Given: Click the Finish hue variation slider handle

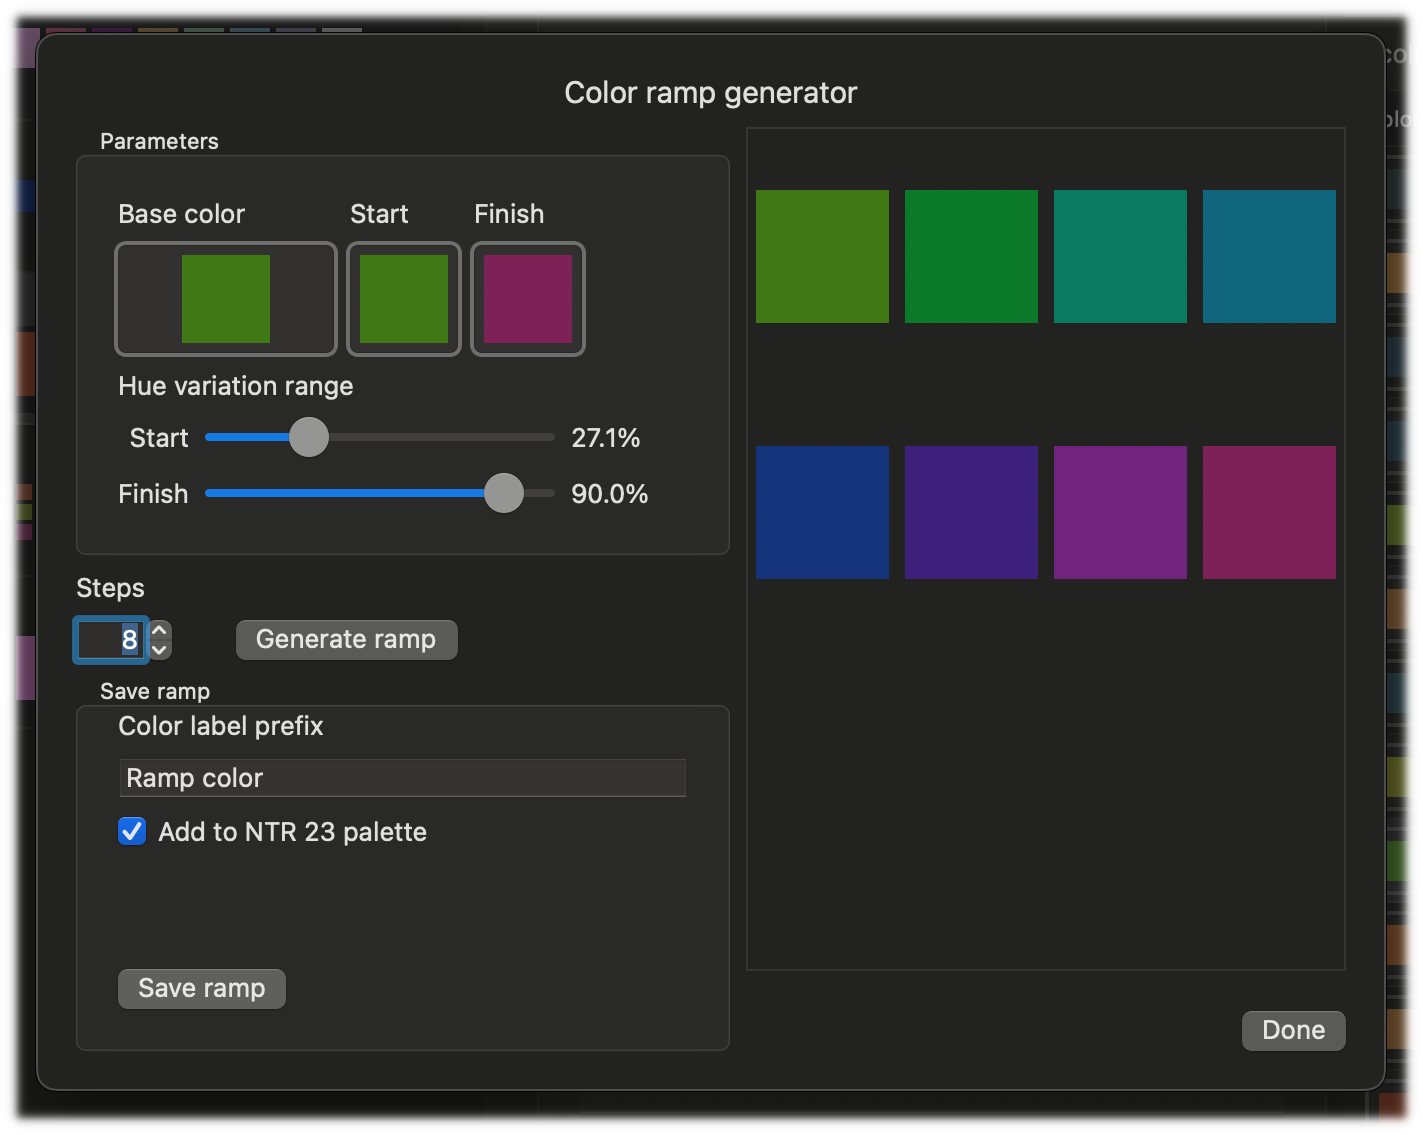Looking at the screenshot, I should click(x=504, y=494).
